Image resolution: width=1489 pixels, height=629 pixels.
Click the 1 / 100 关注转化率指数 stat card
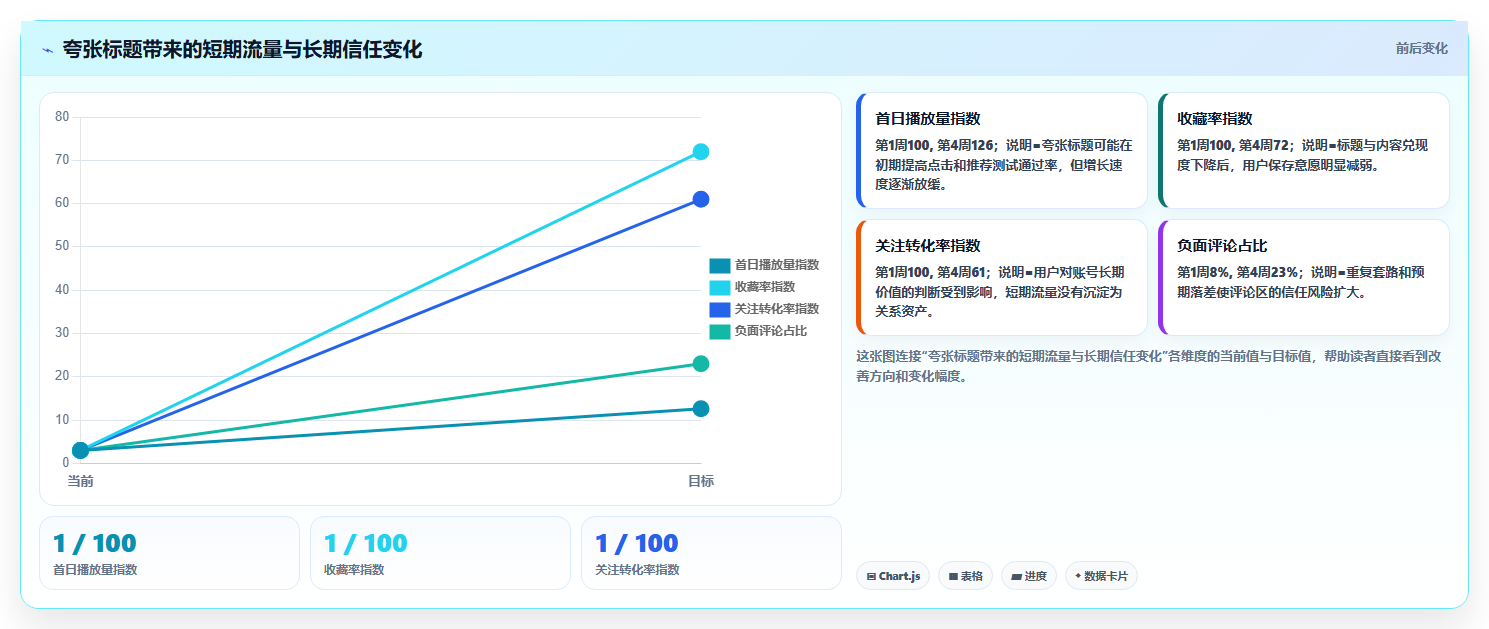(x=711, y=553)
